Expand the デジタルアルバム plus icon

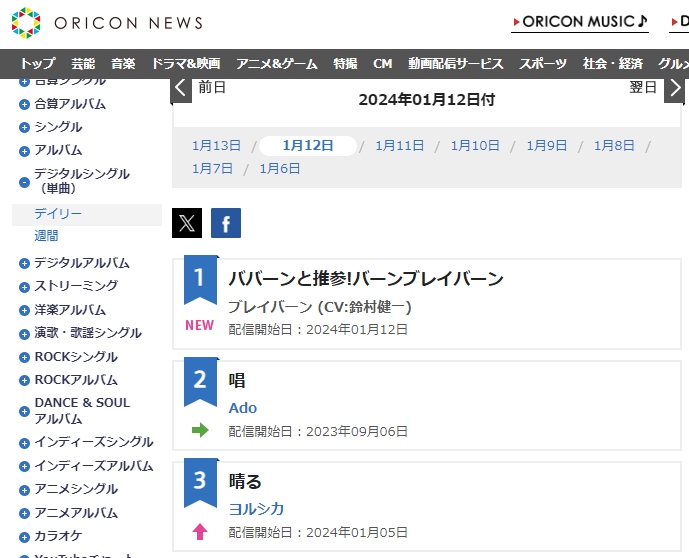click(x=25, y=264)
